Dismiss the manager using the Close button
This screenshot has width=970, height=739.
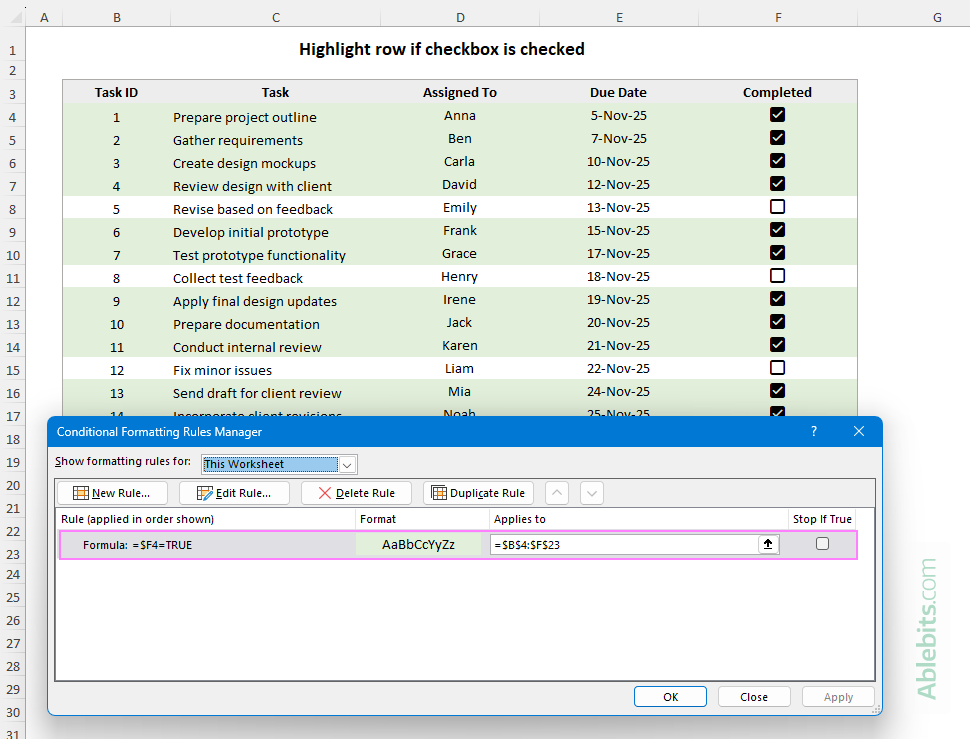click(754, 696)
